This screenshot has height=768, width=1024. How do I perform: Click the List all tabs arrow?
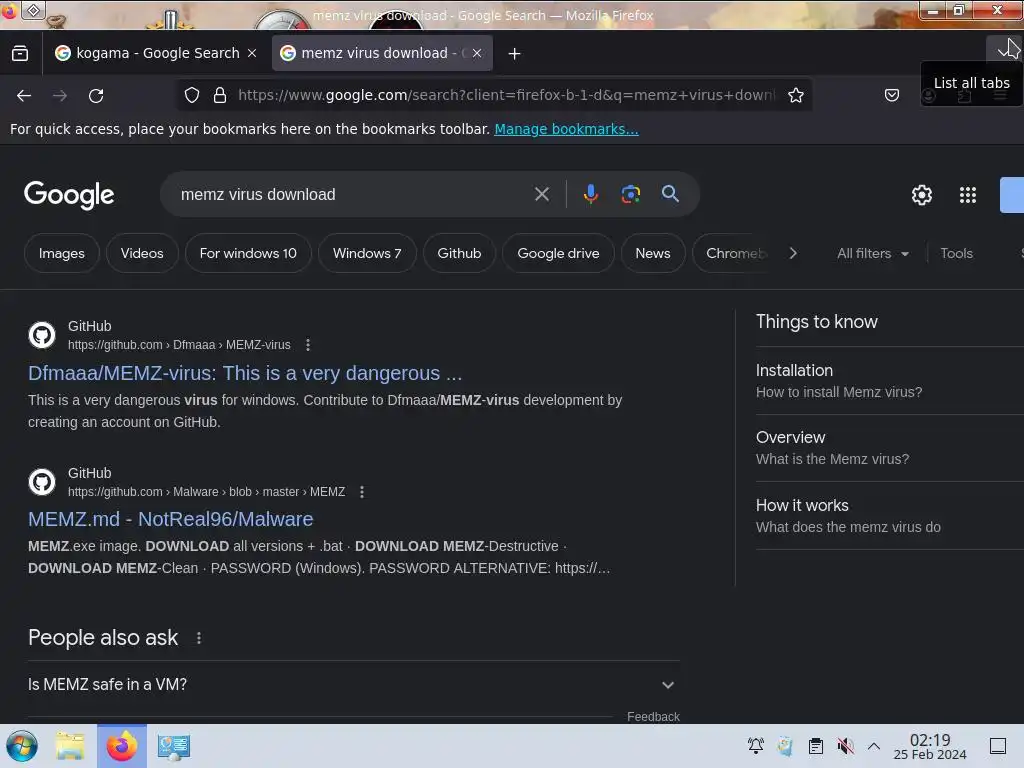(1004, 49)
